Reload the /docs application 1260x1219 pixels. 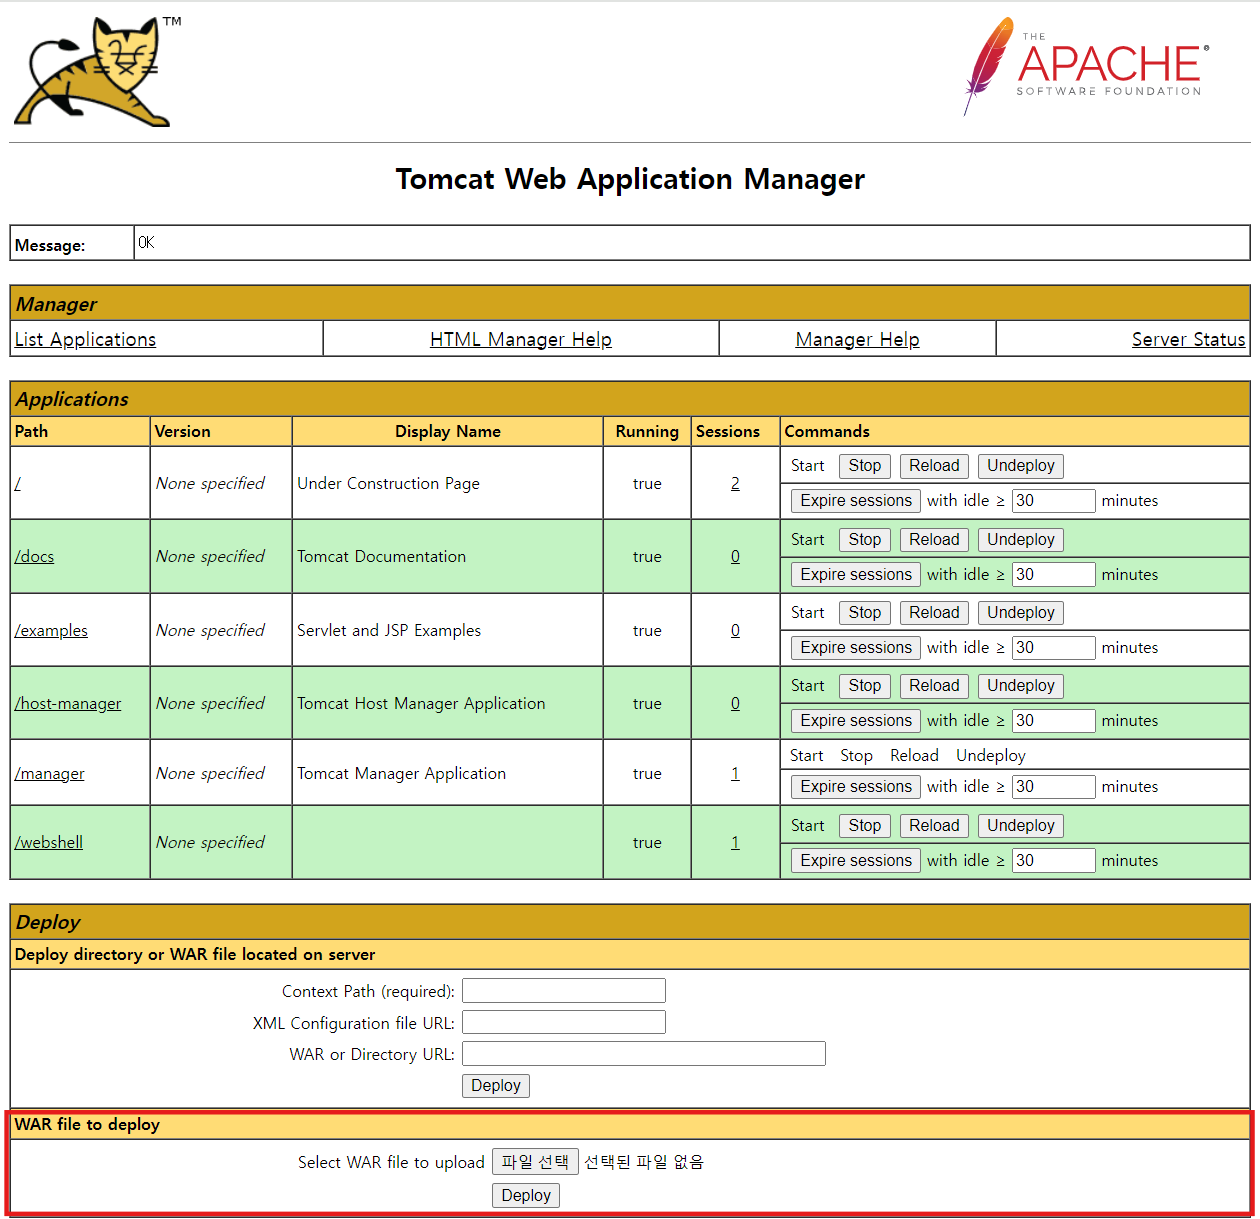[934, 540]
